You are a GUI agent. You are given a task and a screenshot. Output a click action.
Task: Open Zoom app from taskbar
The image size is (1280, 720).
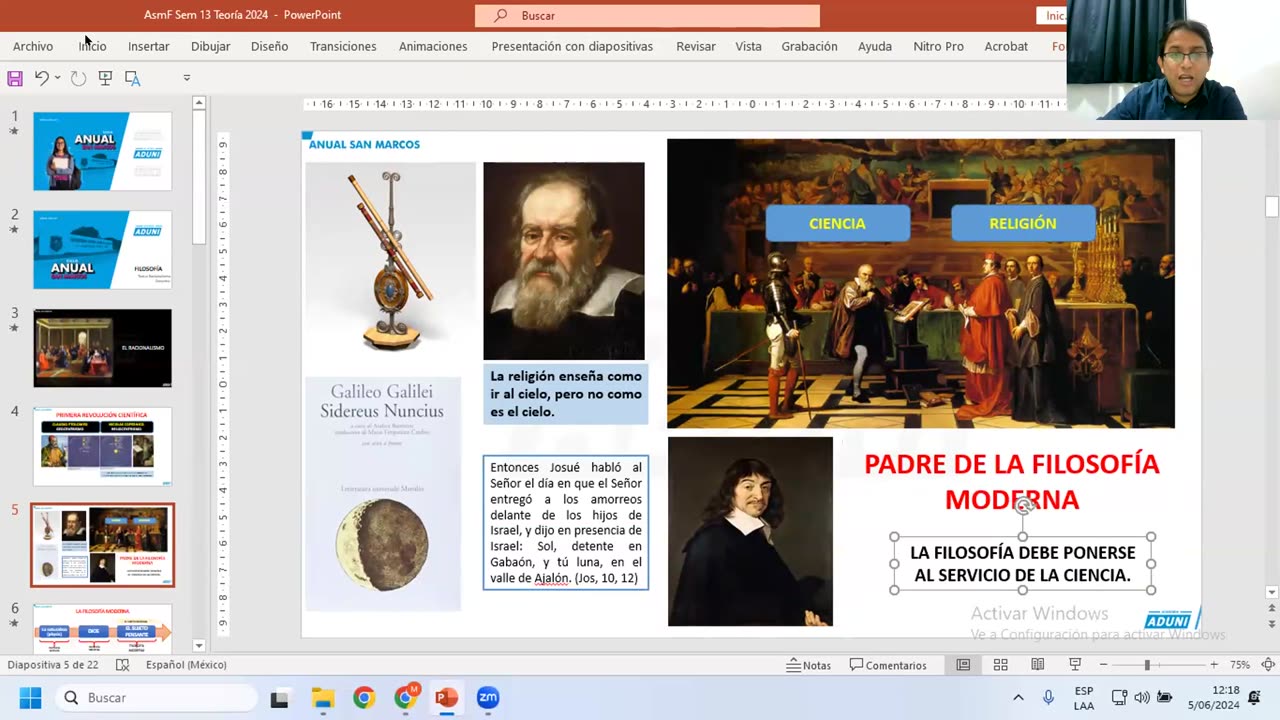click(488, 698)
